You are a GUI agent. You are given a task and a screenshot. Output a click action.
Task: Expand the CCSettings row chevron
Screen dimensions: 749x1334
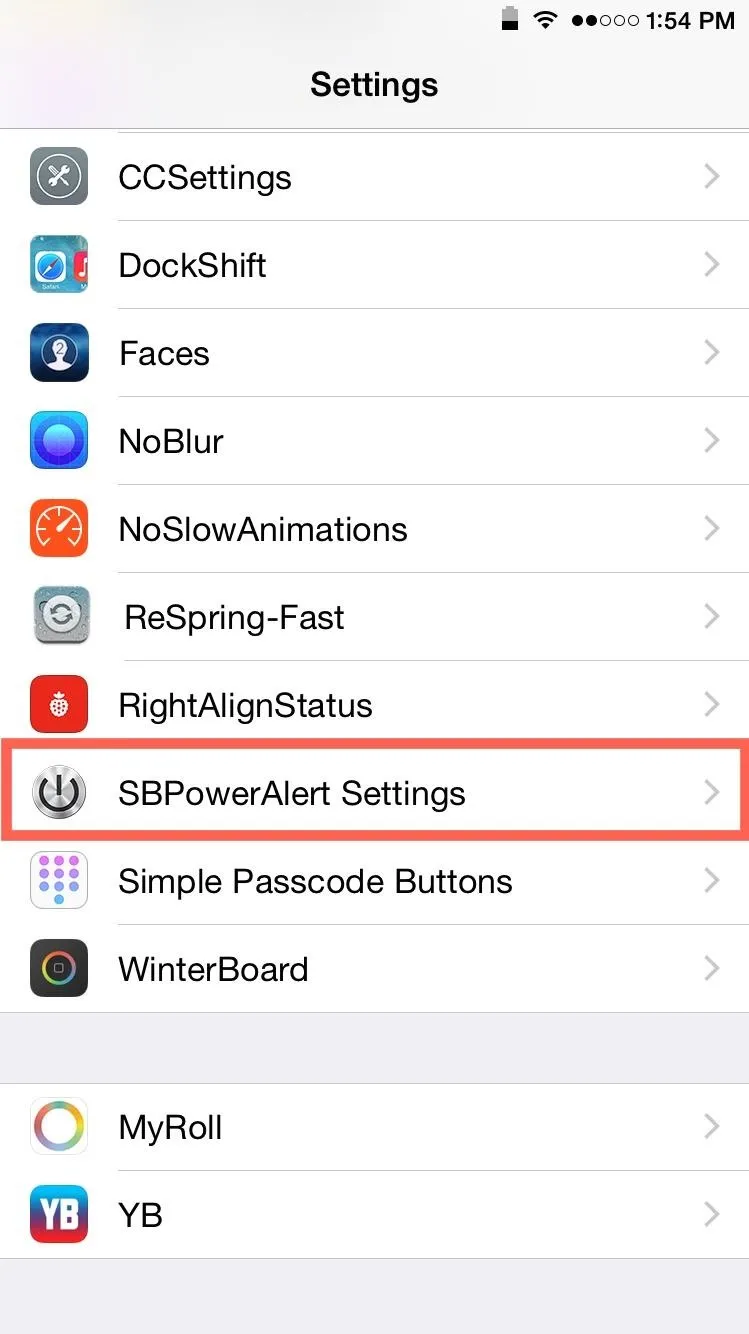pos(712,177)
